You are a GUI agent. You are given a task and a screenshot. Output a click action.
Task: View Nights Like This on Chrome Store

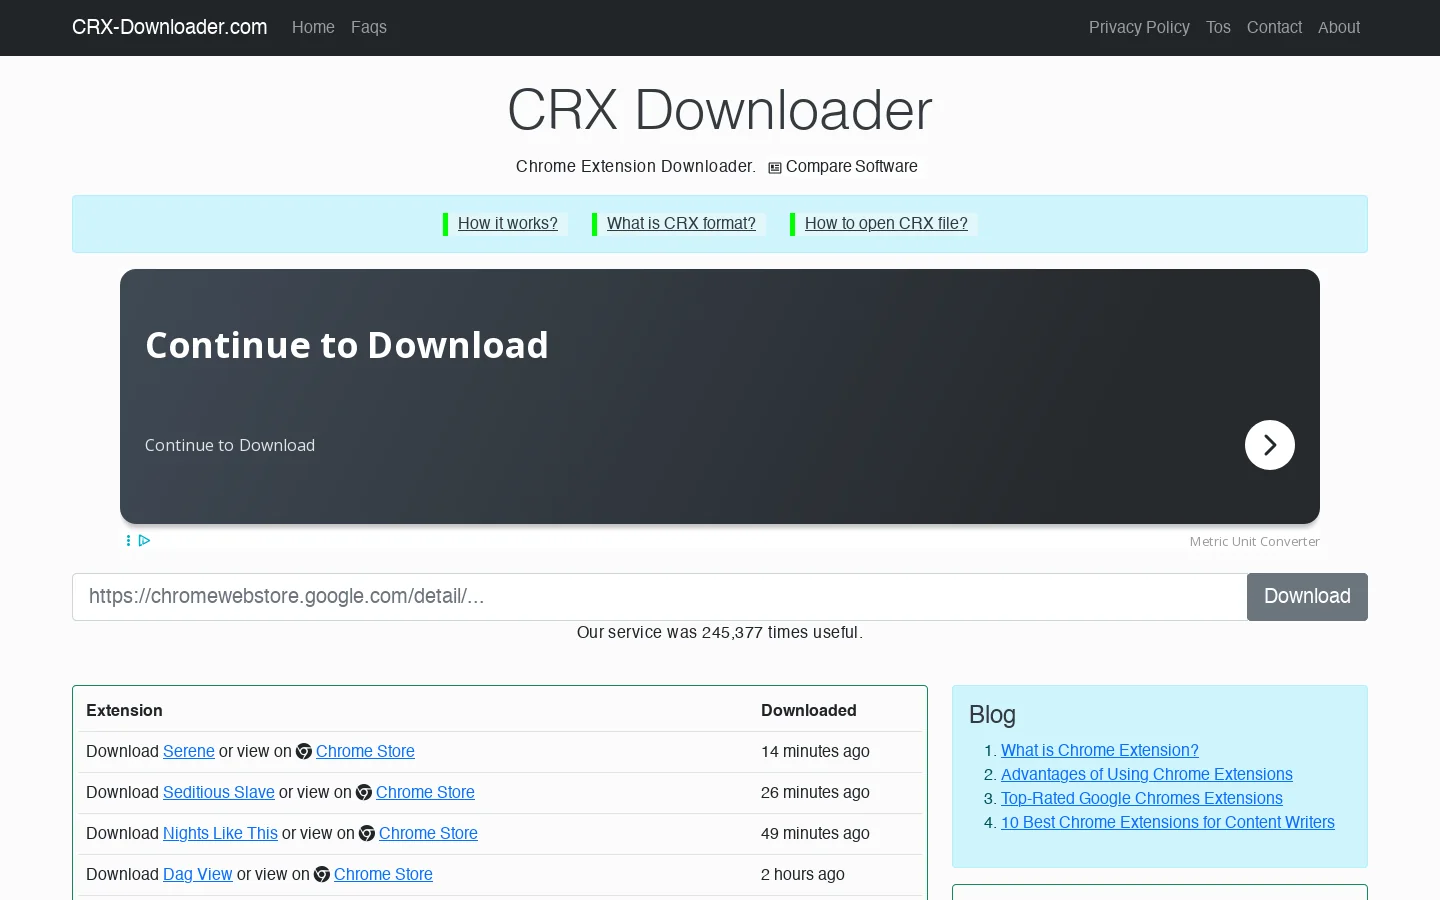click(428, 833)
